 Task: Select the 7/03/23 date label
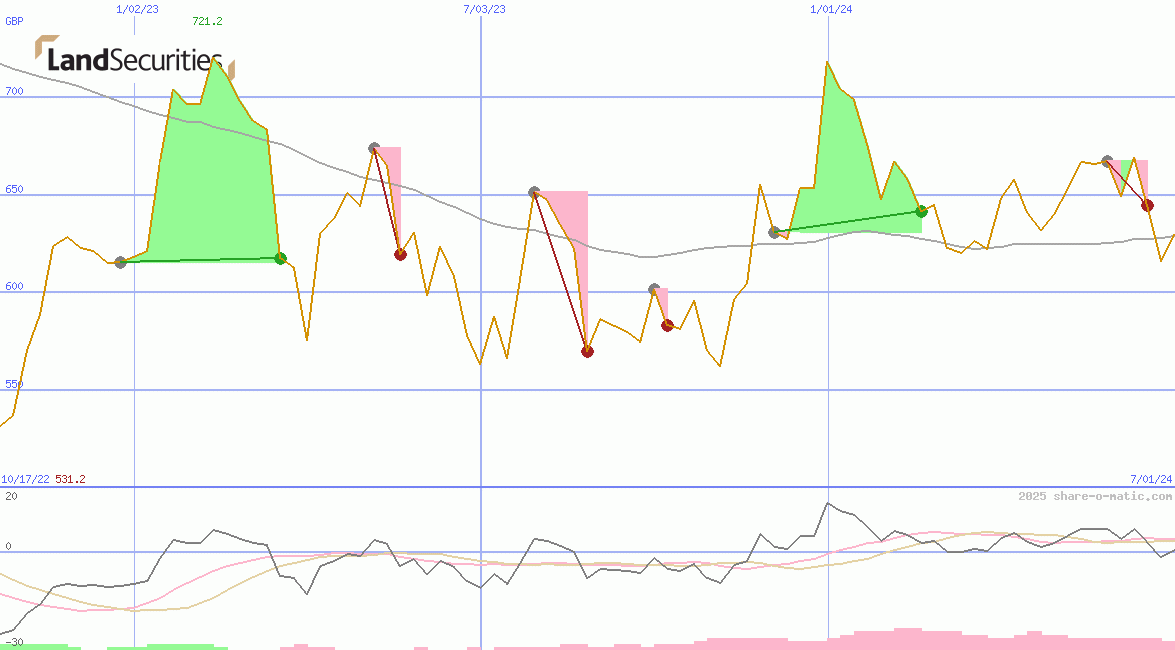pyautogui.click(x=484, y=9)
